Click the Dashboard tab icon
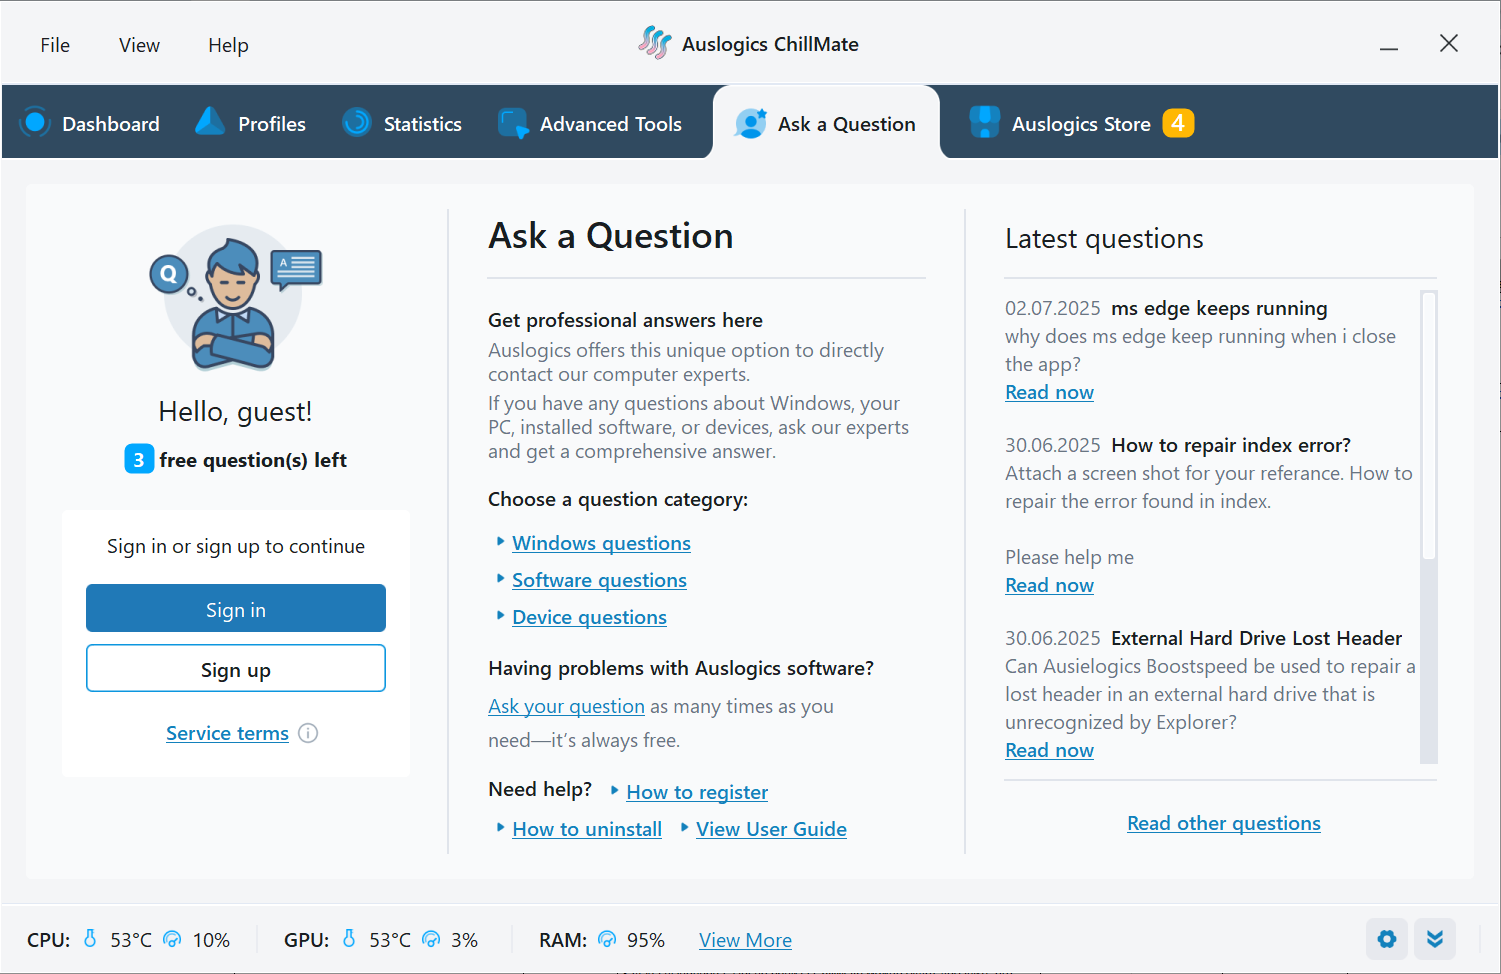The image size is (1501, 974). click(x=35, y=122)
